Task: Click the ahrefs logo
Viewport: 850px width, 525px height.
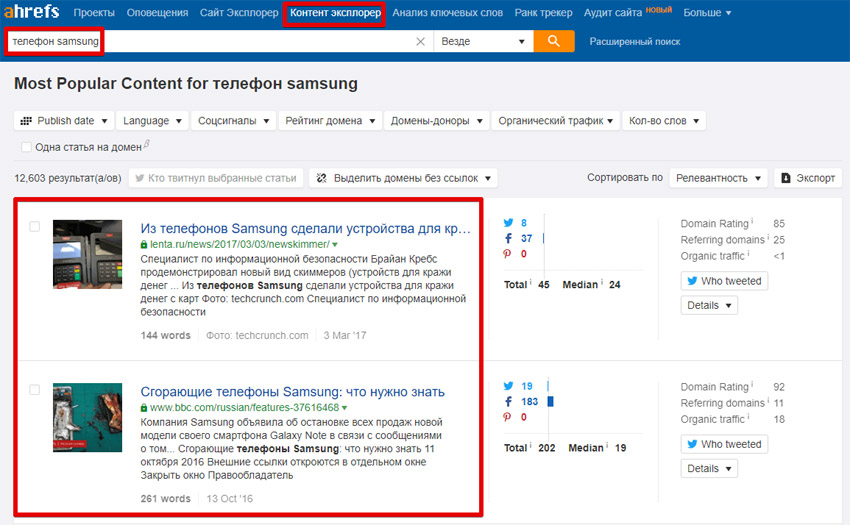Action: point(31,11)
